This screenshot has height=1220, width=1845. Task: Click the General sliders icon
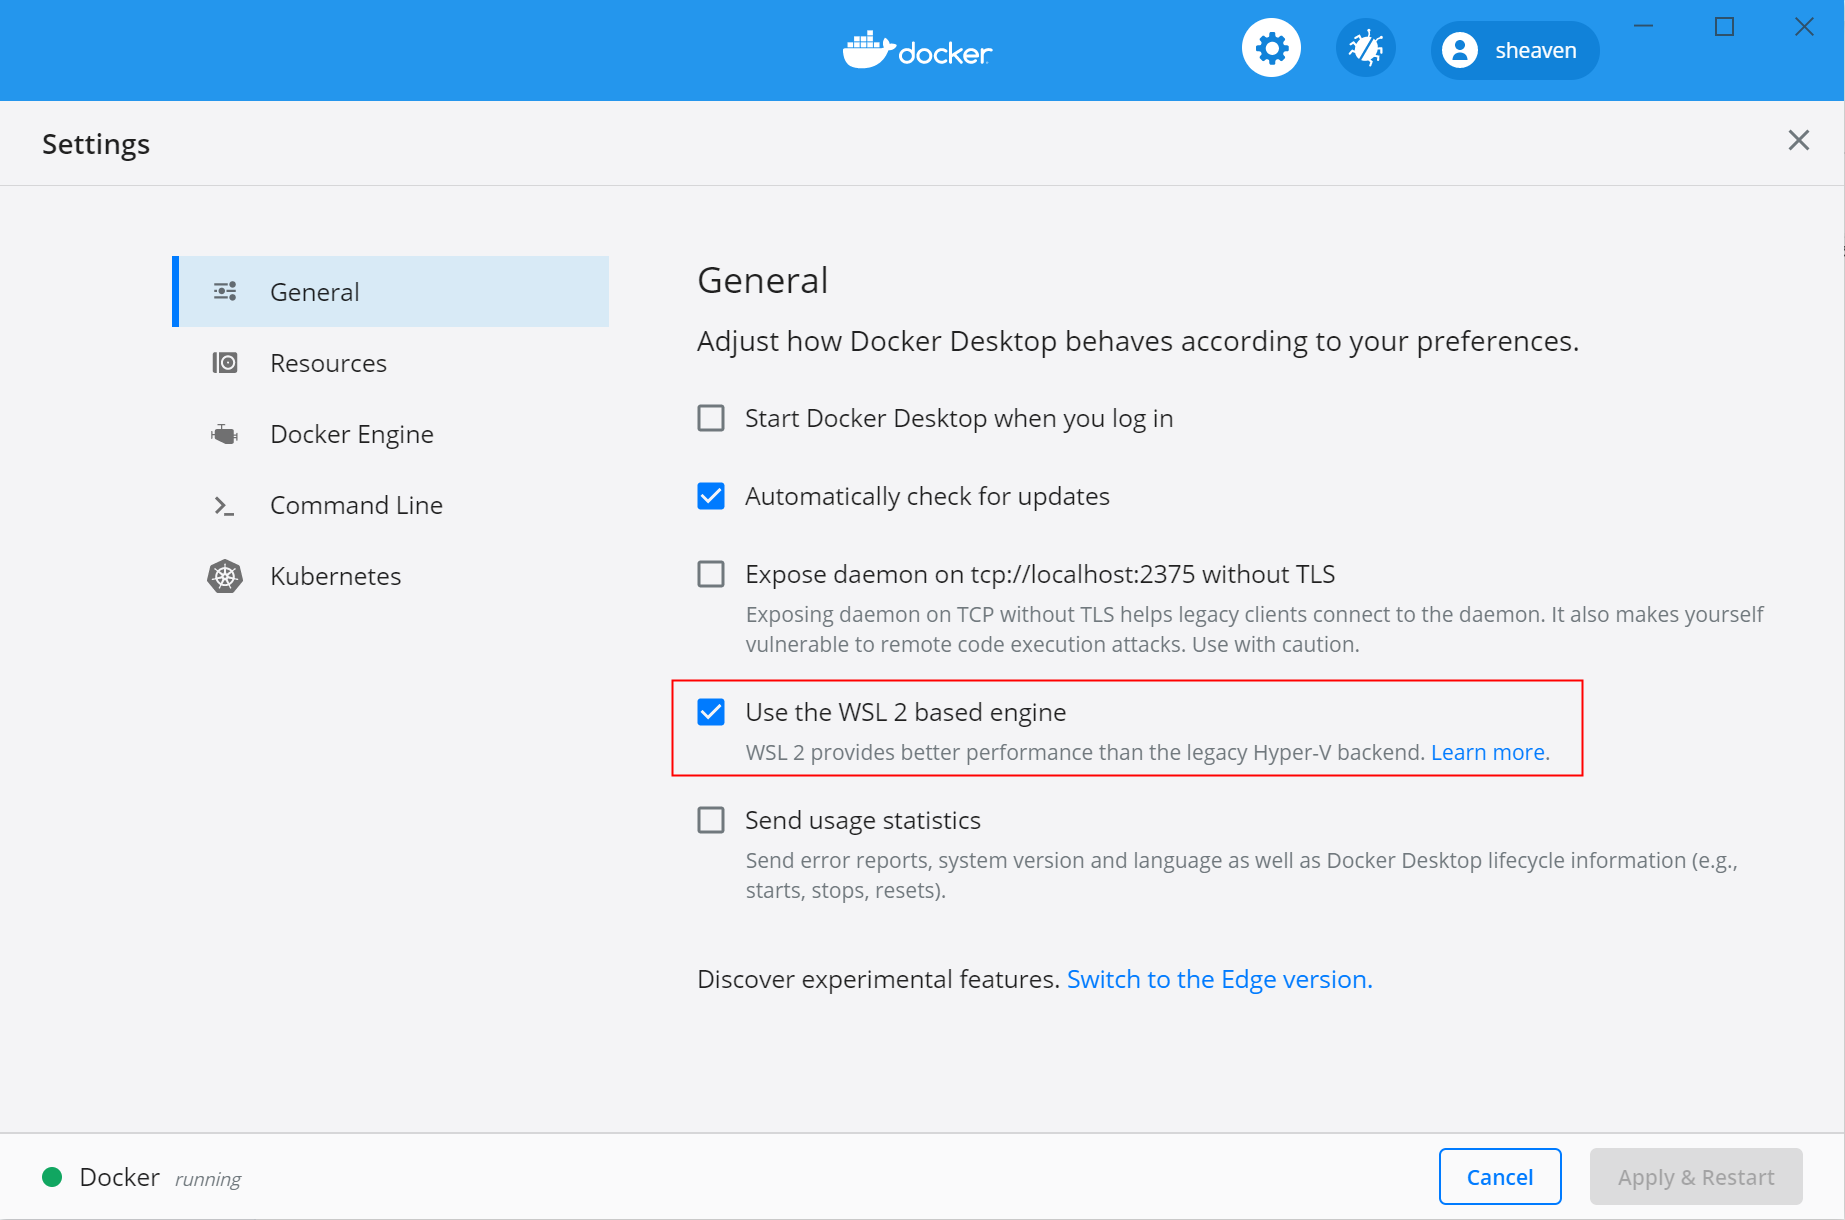point(225,291)
